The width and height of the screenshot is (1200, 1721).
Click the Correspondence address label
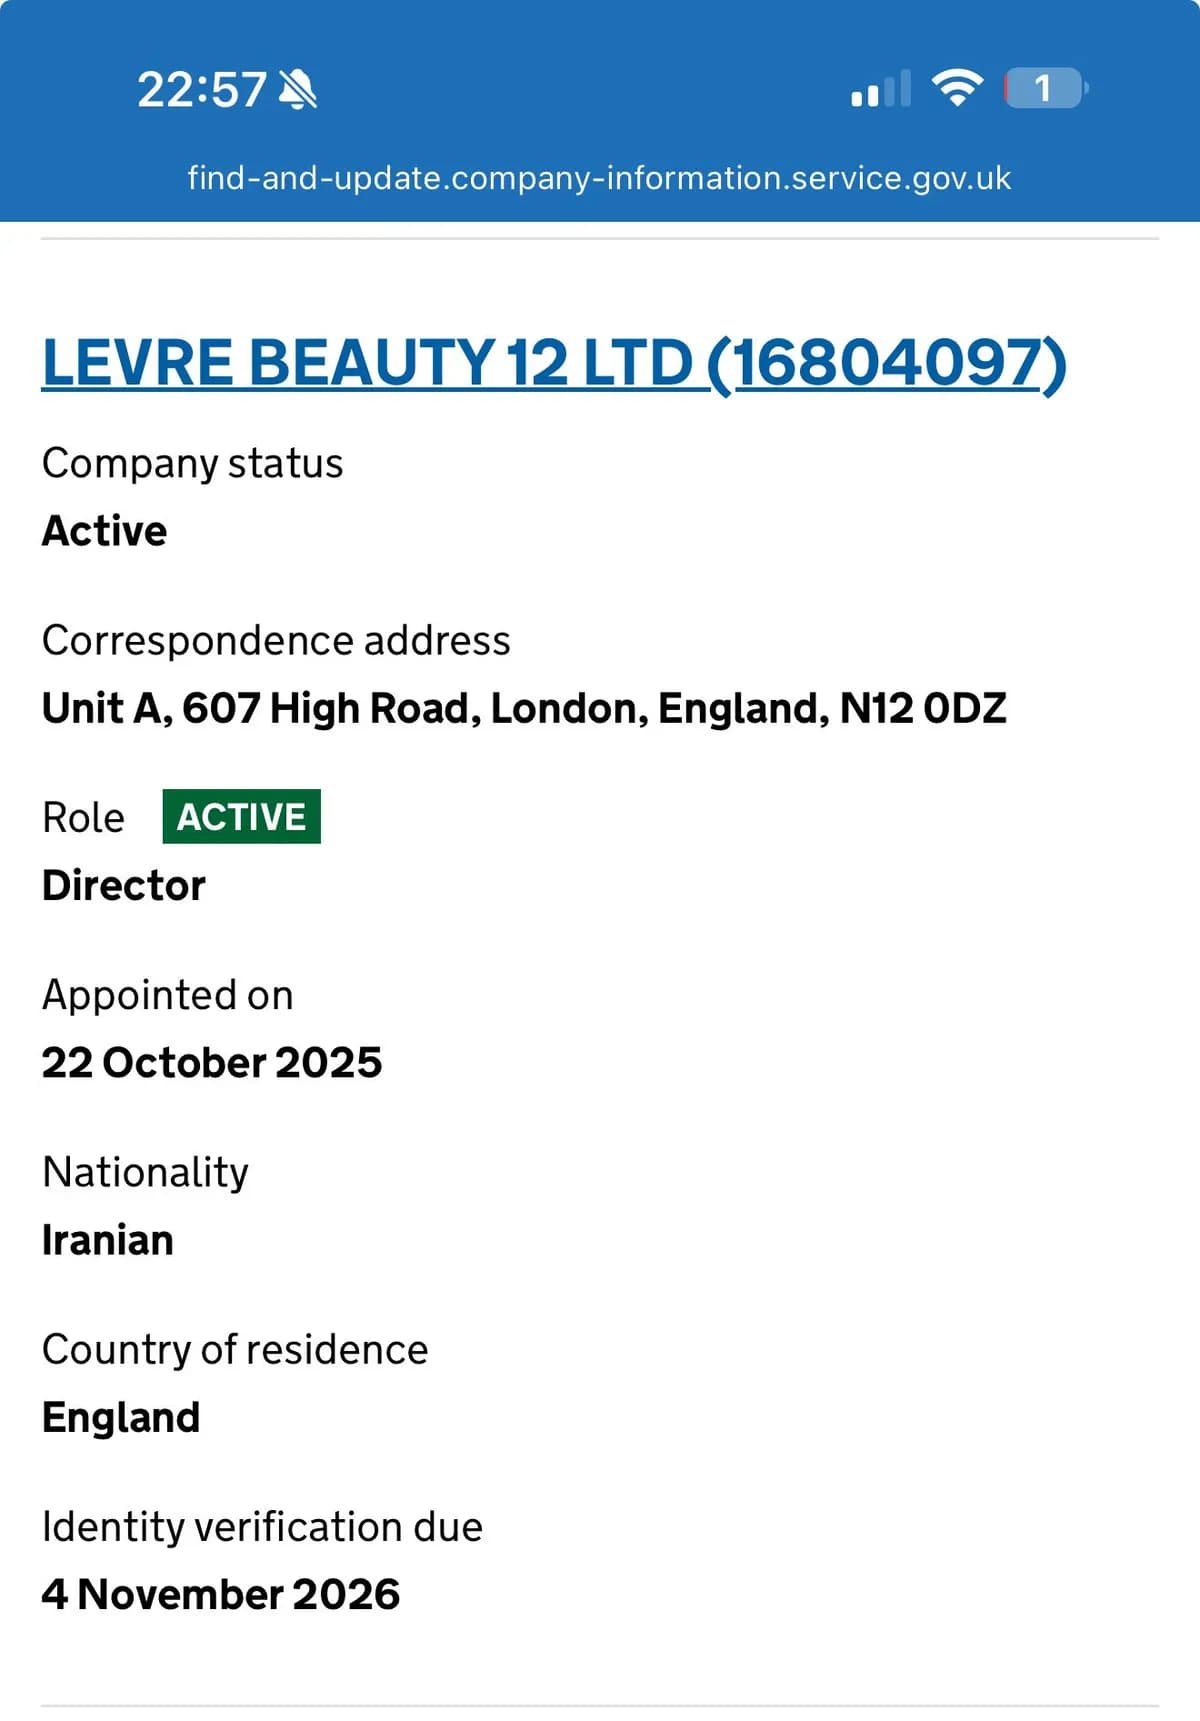click(x=276, y=640)
